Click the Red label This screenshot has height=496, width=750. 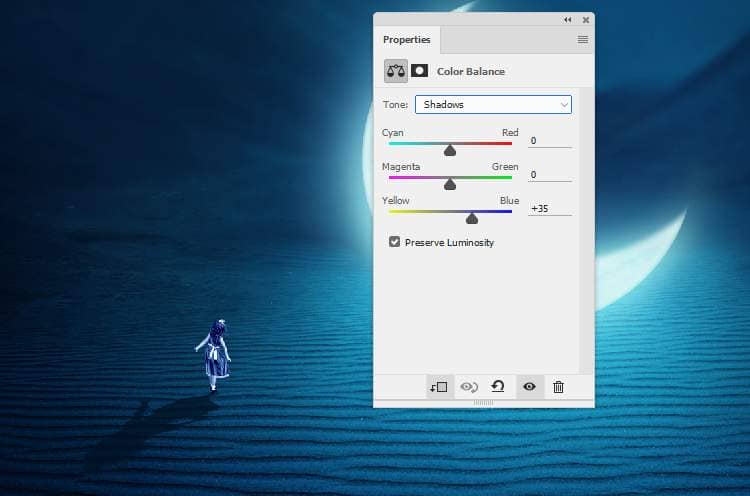pyautogui.click(x=510, y=132)
